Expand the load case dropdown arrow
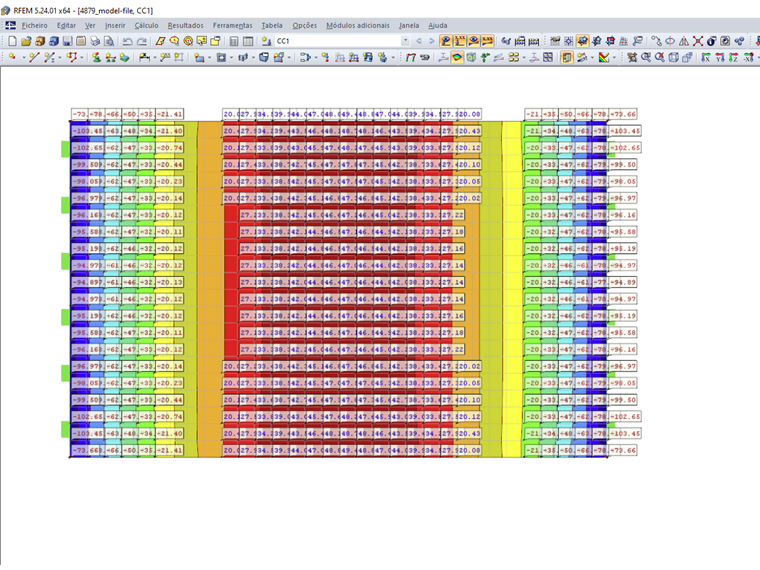 (x=405, y=41)
